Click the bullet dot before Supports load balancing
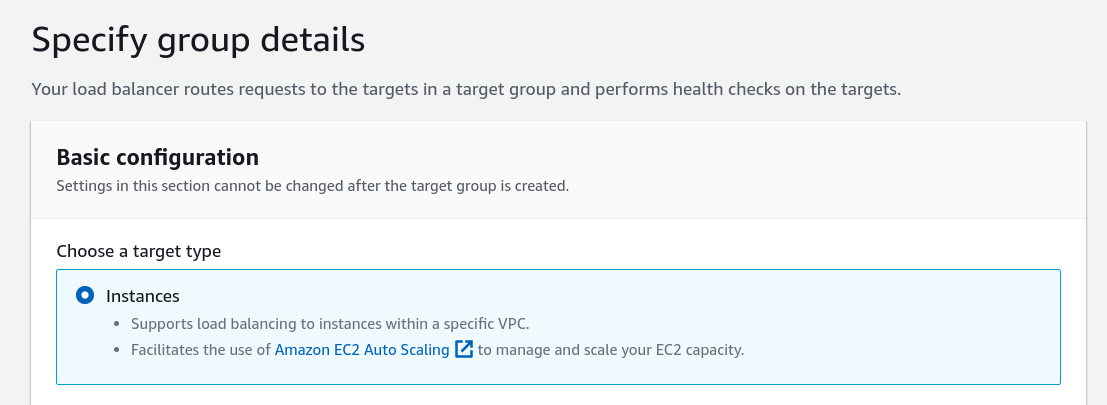The width and height of the screenshot is (1107, 405). (118, 324)
